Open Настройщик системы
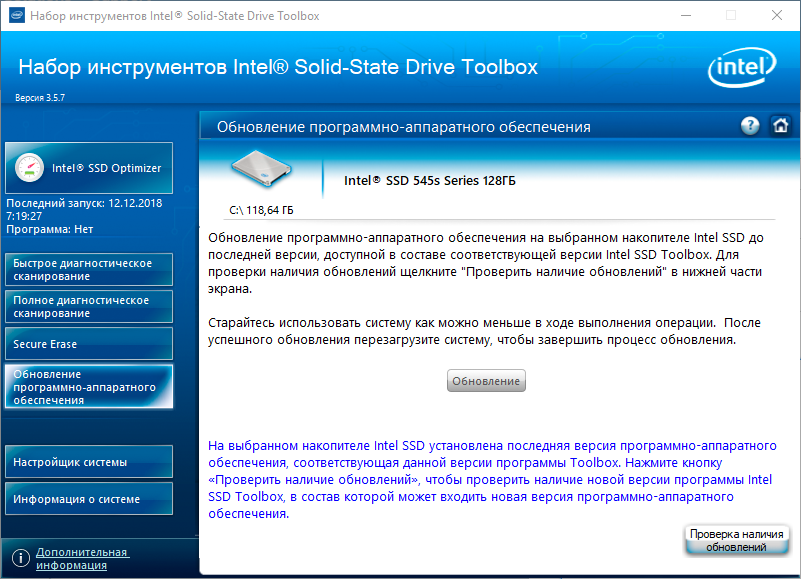Viewport: 801px width, 579px height. coord(88,462)
